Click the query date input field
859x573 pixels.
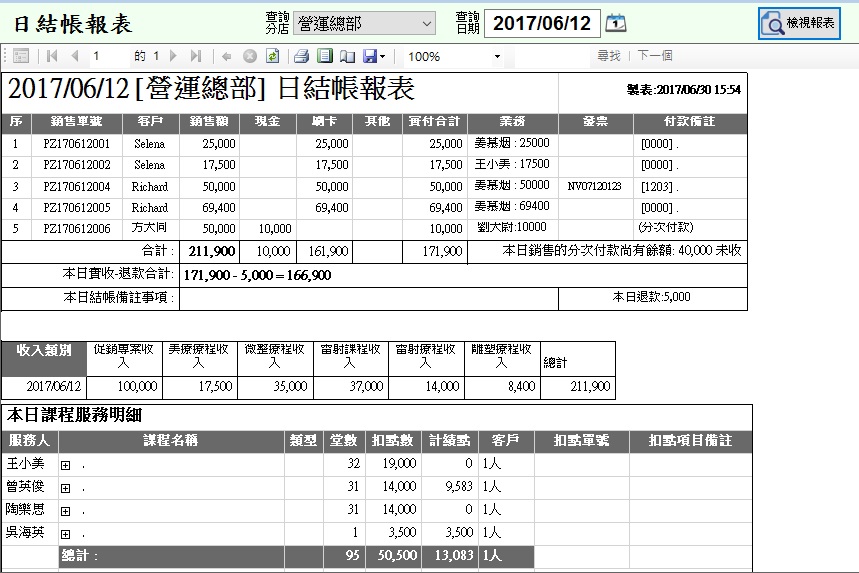[x=542, y=23]
